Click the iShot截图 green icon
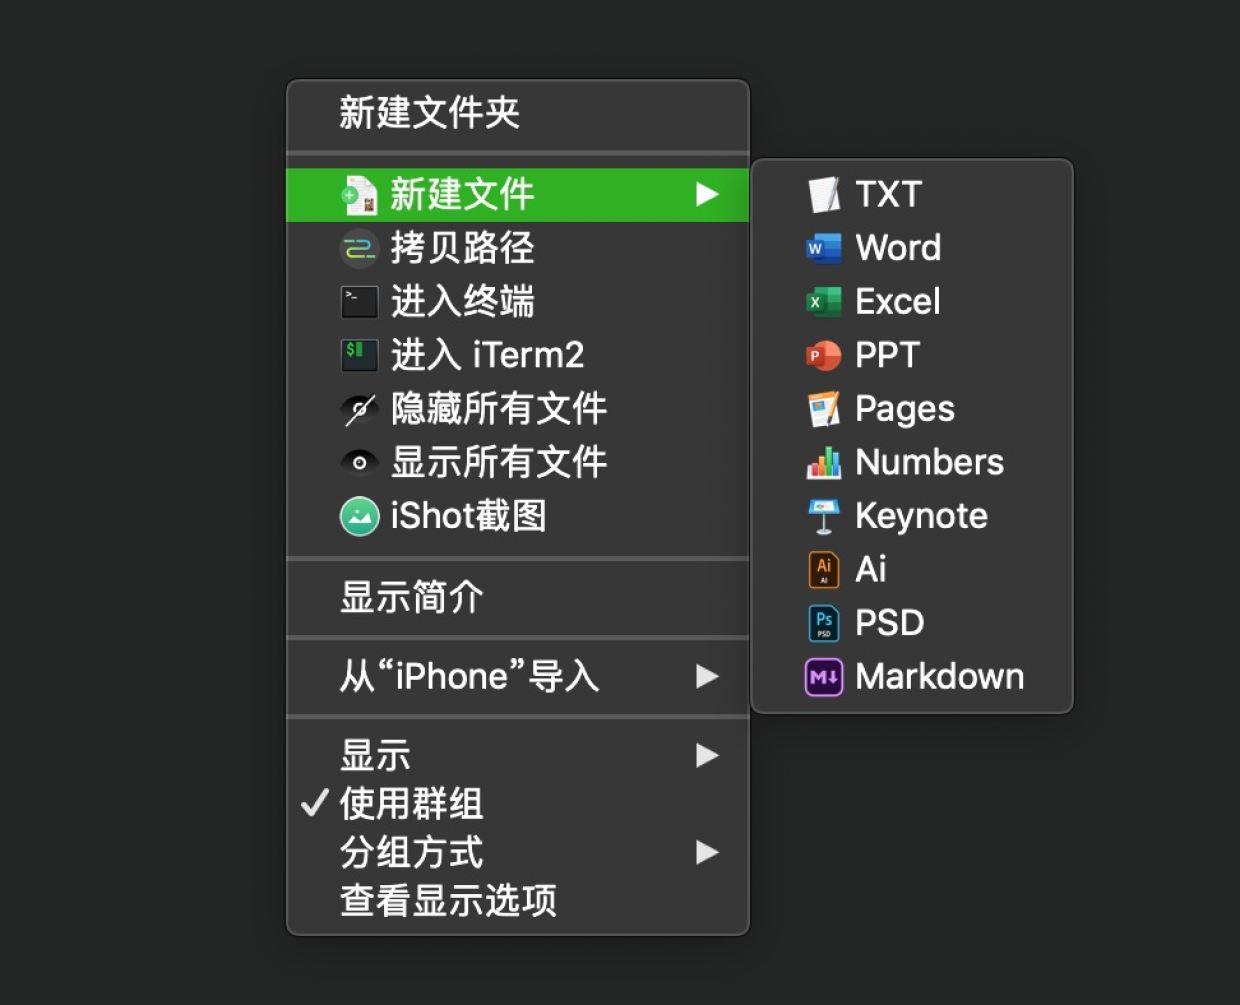1240x1005 pixels. tap(360, 516)
